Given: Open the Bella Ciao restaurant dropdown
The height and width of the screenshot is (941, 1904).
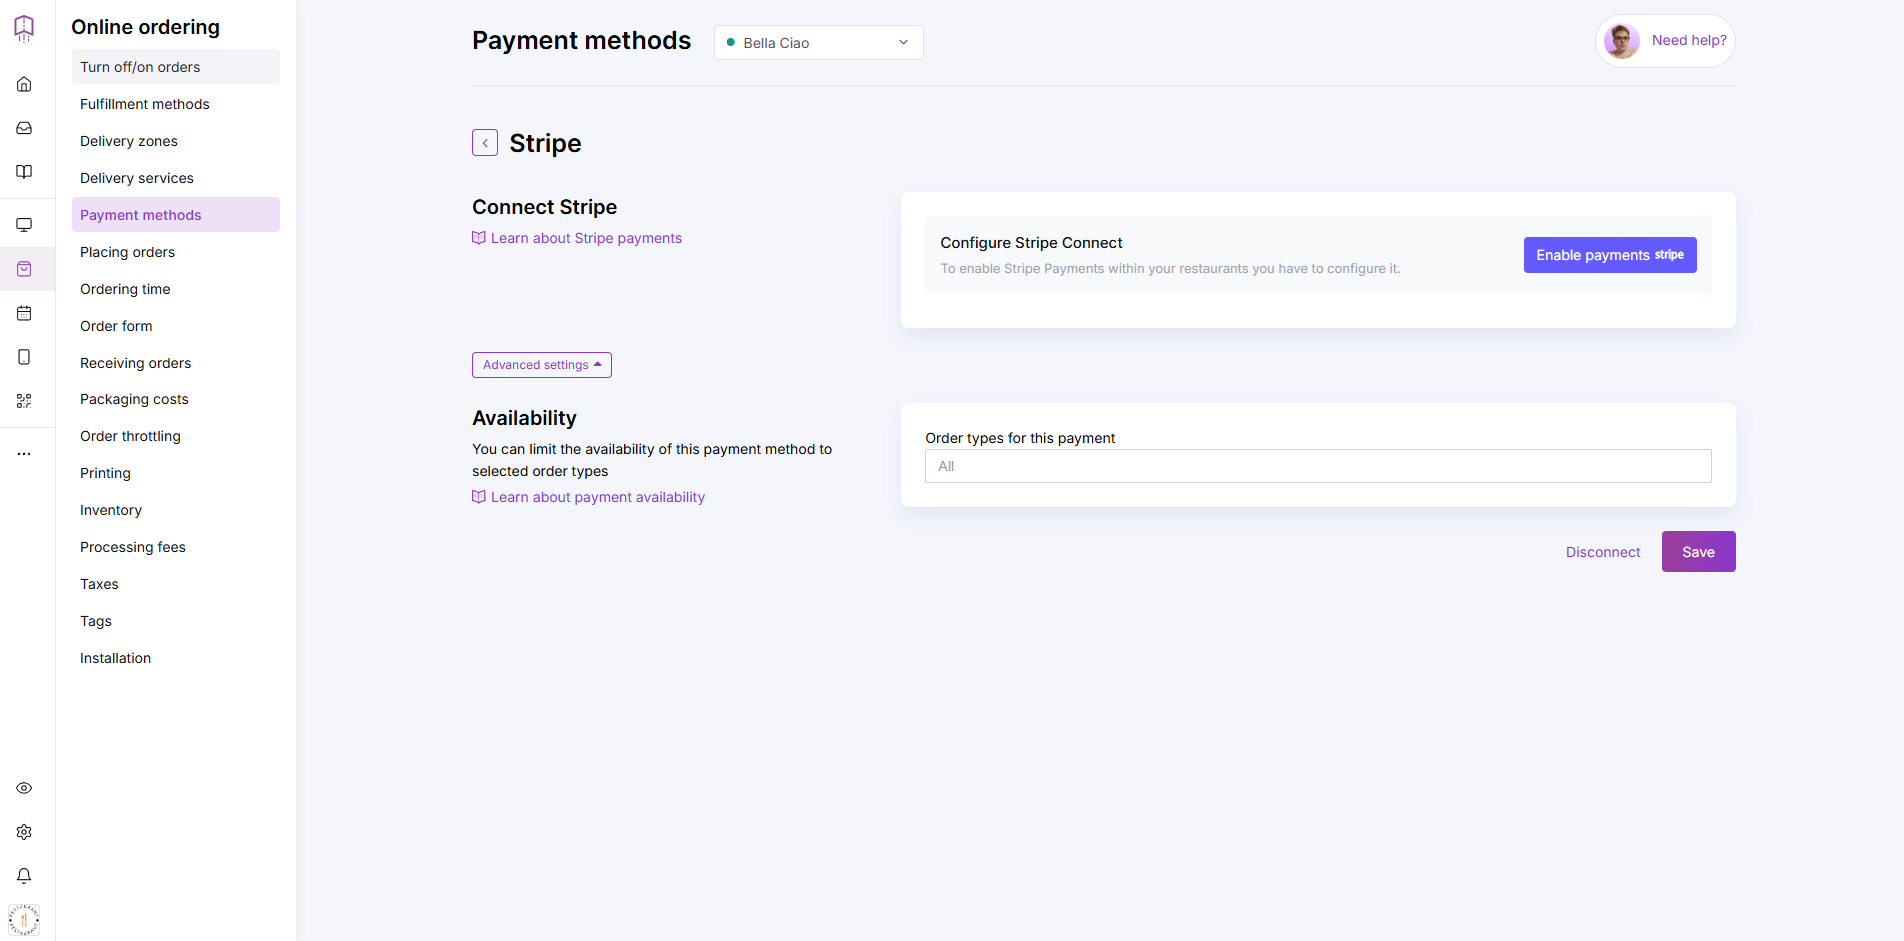Looking at the screenshot, I should (x=819, y=42).
